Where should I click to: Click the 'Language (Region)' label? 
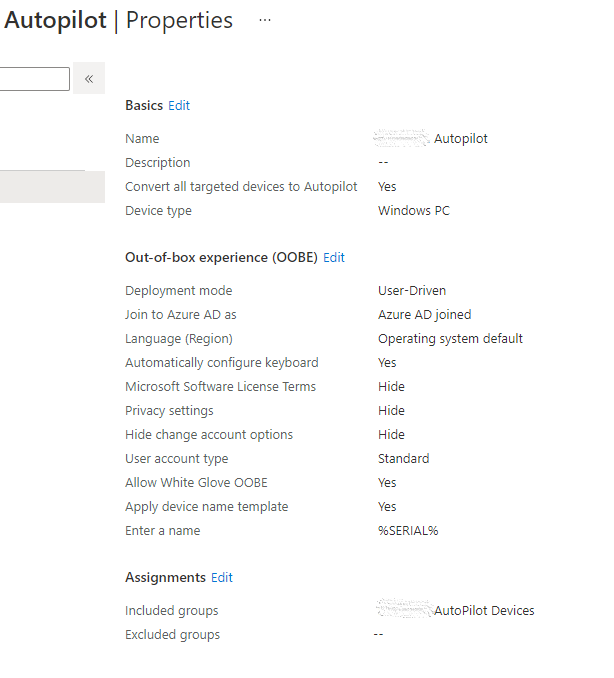pos(179,339)
